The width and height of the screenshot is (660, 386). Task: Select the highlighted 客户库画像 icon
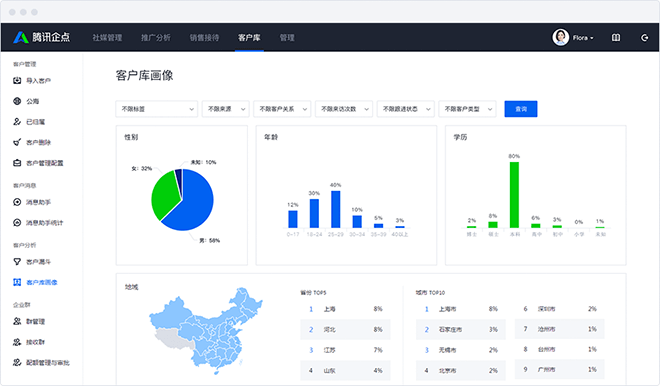[x=17, y=282]
